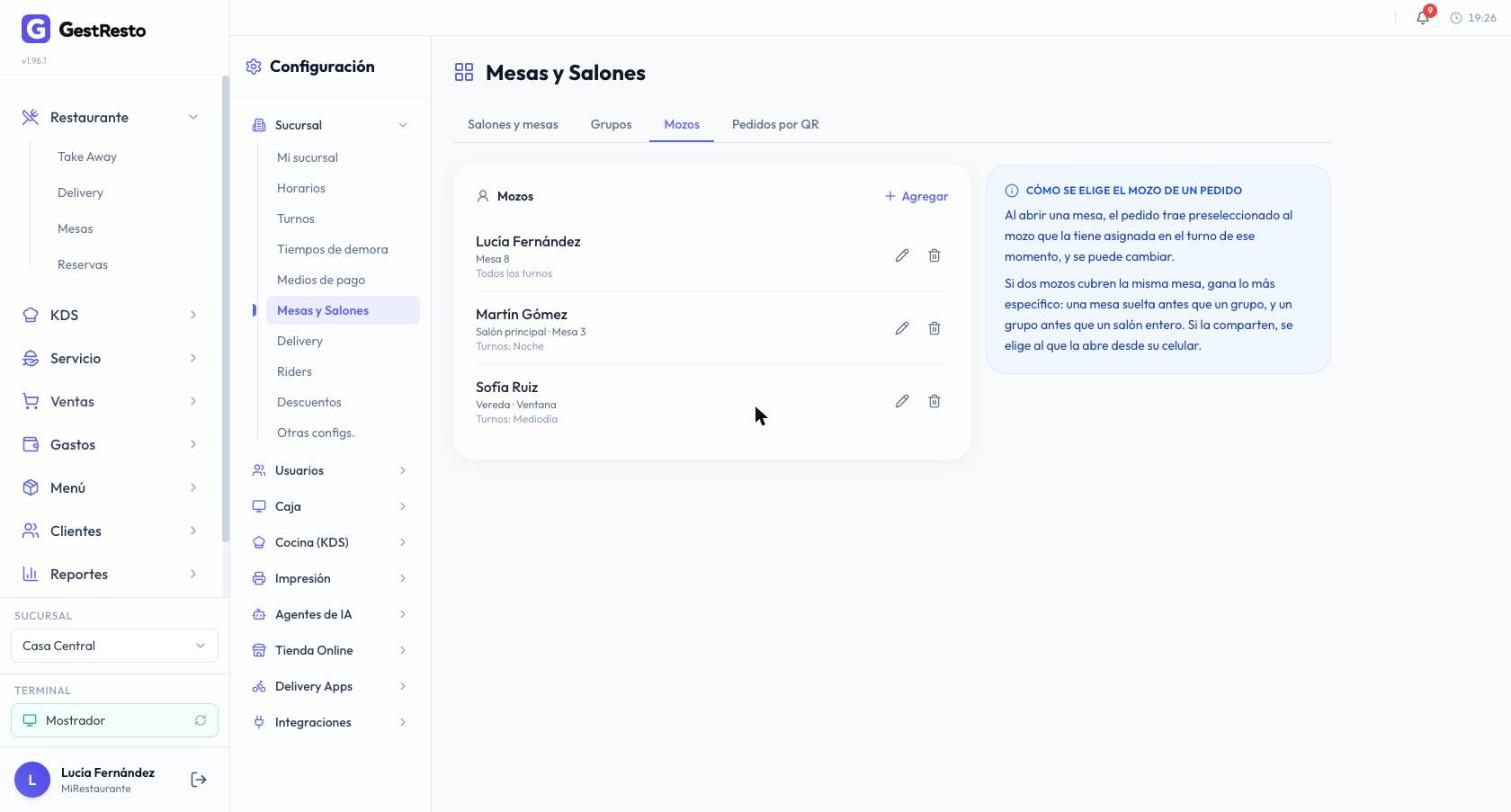The image size is (1511, 812).
Task: Click the Mesas y Salones grid icon
Action: [464, 72]
